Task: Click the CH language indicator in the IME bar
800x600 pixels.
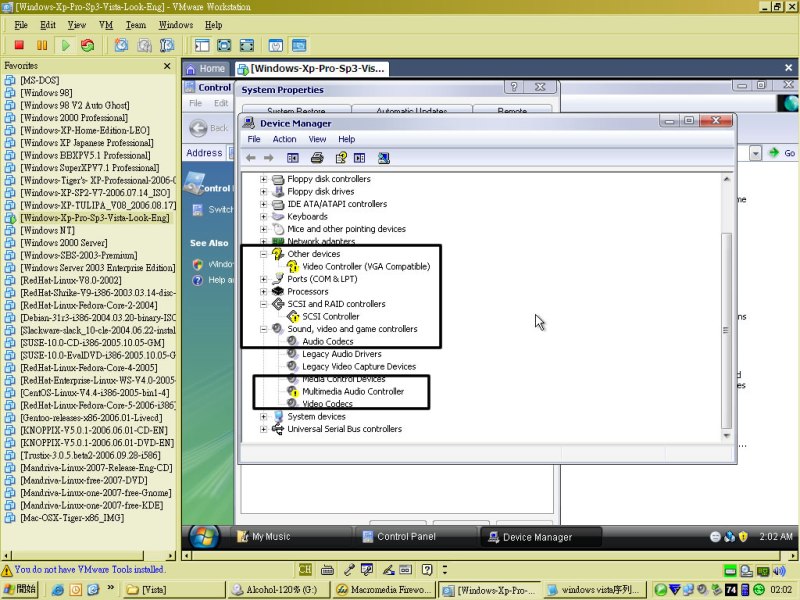Action: click(305, 569)
